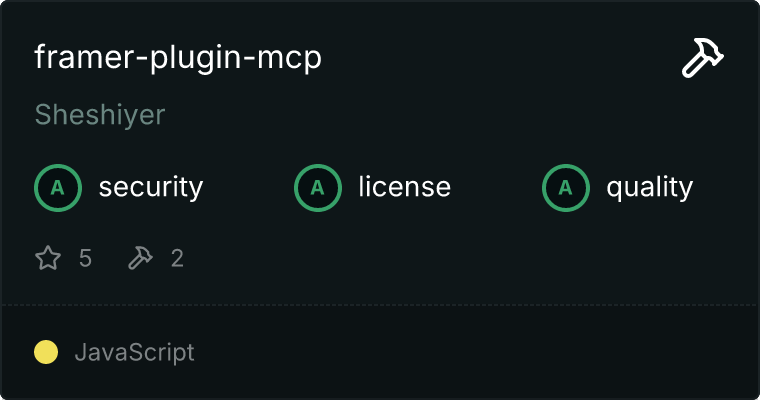Open the Sheshiyer author link
Screen dimensions: 760x400
tap(100, 115)
